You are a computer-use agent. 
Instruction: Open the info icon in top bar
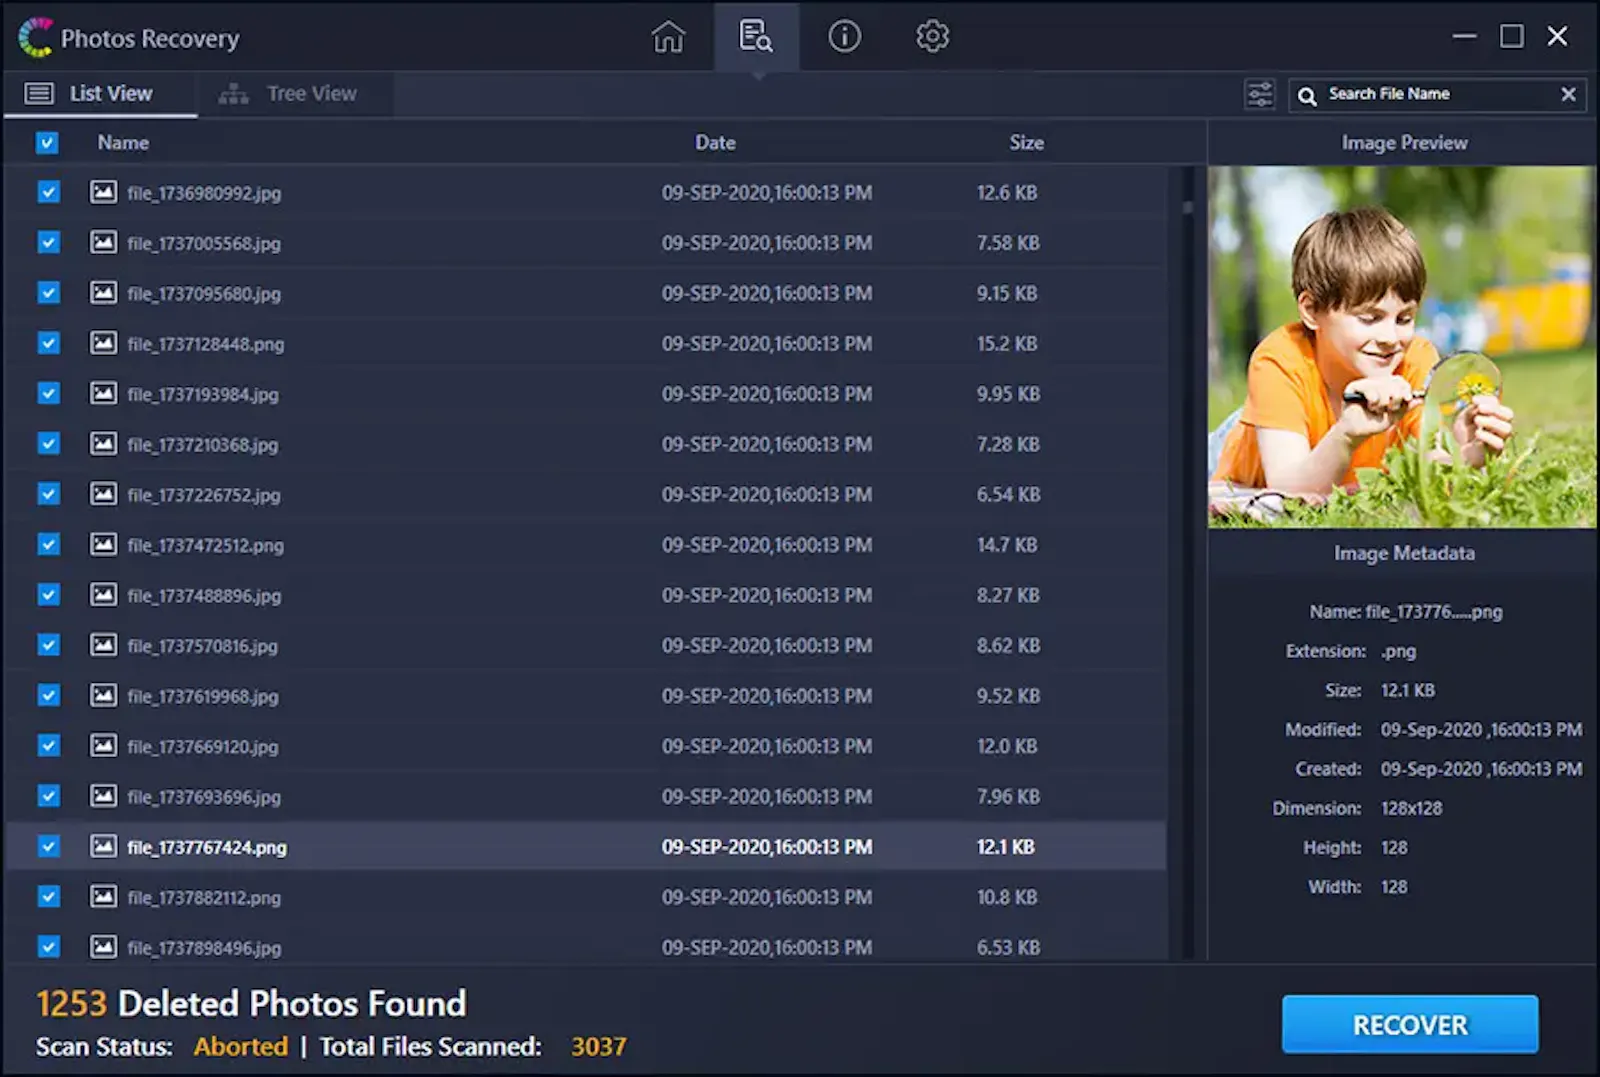844,37
